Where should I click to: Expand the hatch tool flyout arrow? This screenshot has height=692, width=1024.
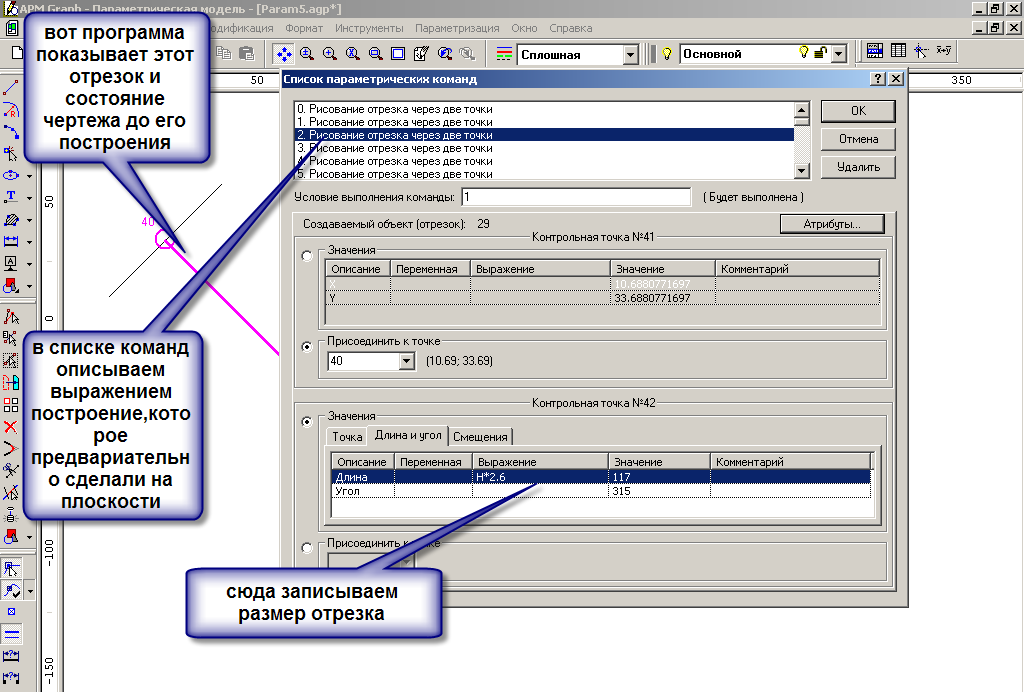point(29,221)
